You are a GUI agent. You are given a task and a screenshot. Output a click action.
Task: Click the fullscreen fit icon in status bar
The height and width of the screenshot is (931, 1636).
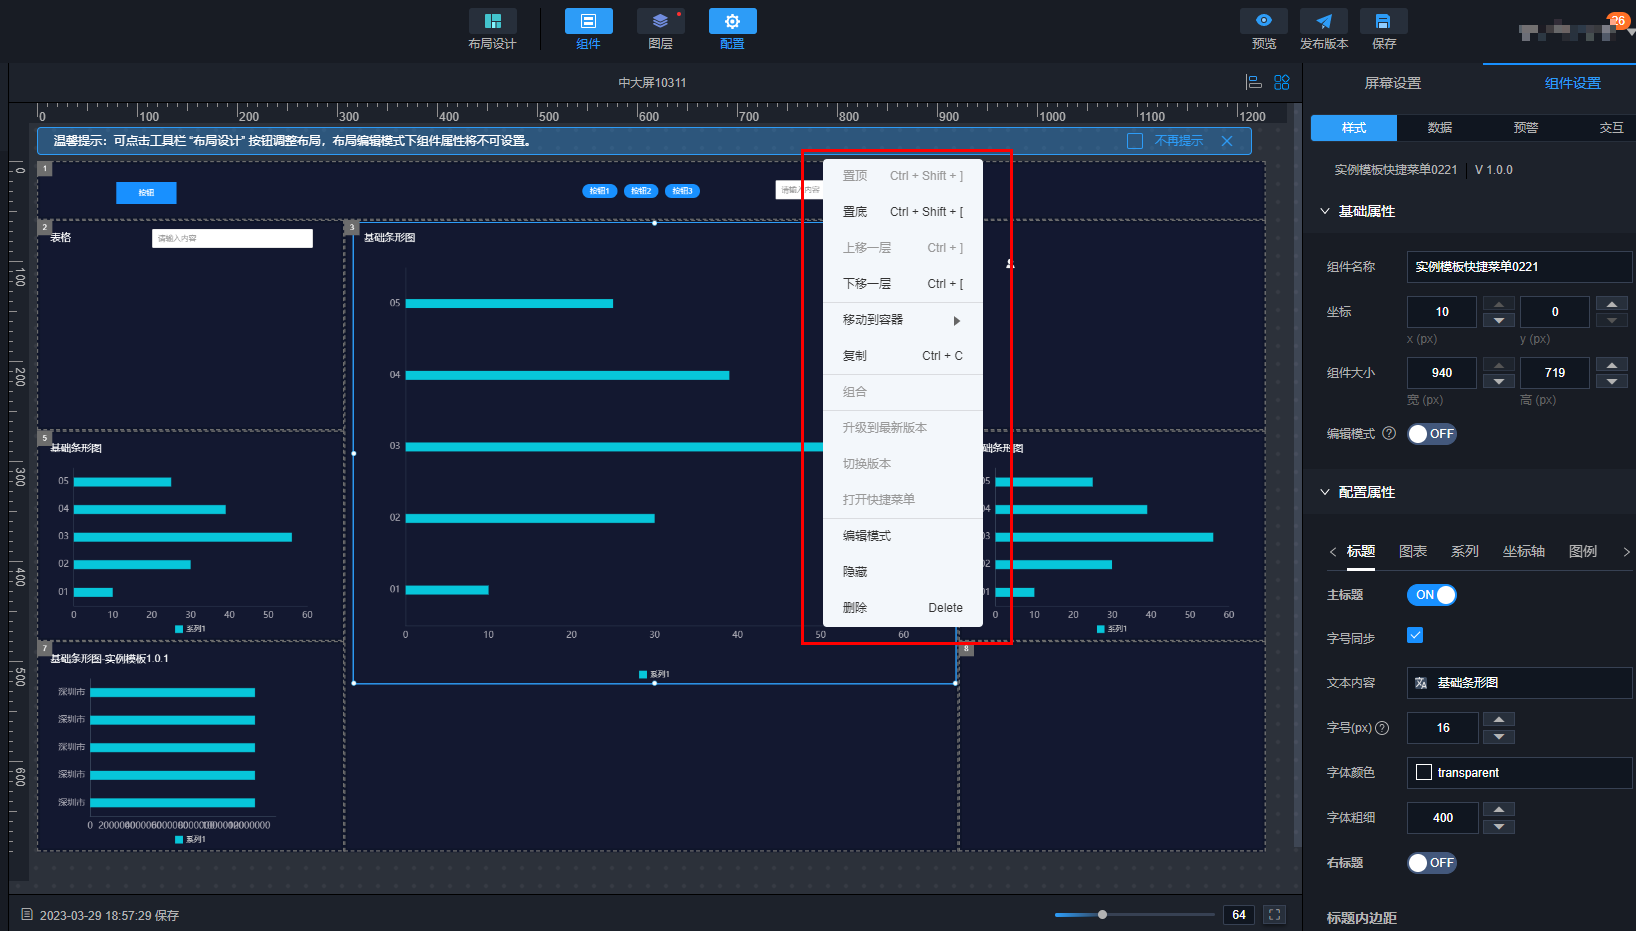click(x=1274, y=914)
